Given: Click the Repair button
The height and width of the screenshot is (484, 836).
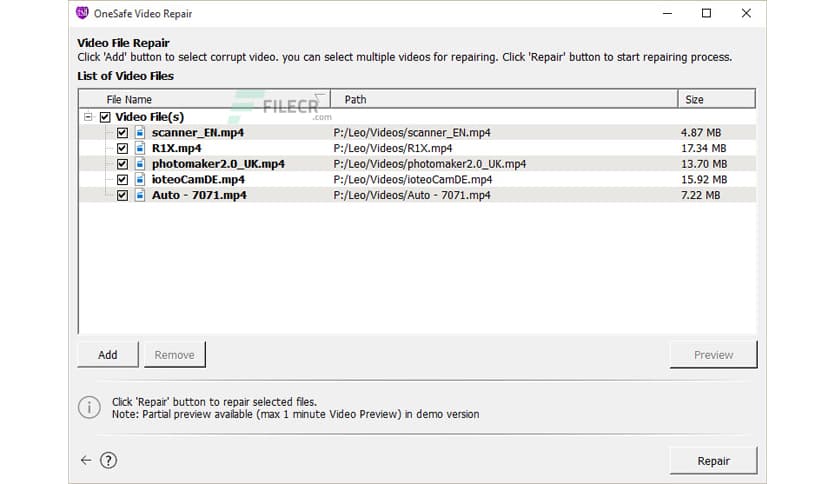Looking at the screenshot, I should tap(713, 461).
